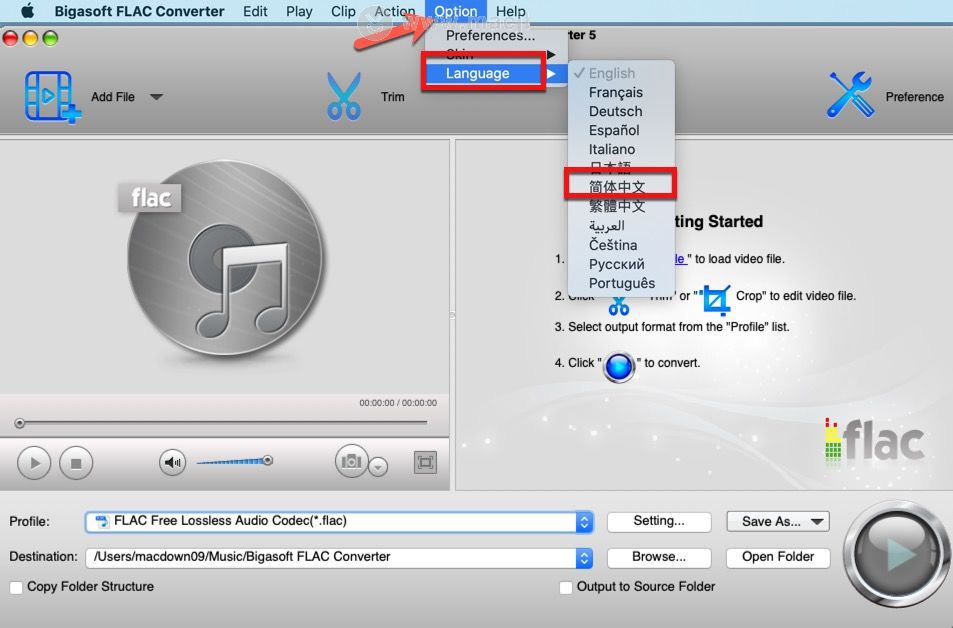Click the Crop icon in Getting Started
Image resolution: width=953 pixels, height=628 pixels.
(x=717, y=300)
